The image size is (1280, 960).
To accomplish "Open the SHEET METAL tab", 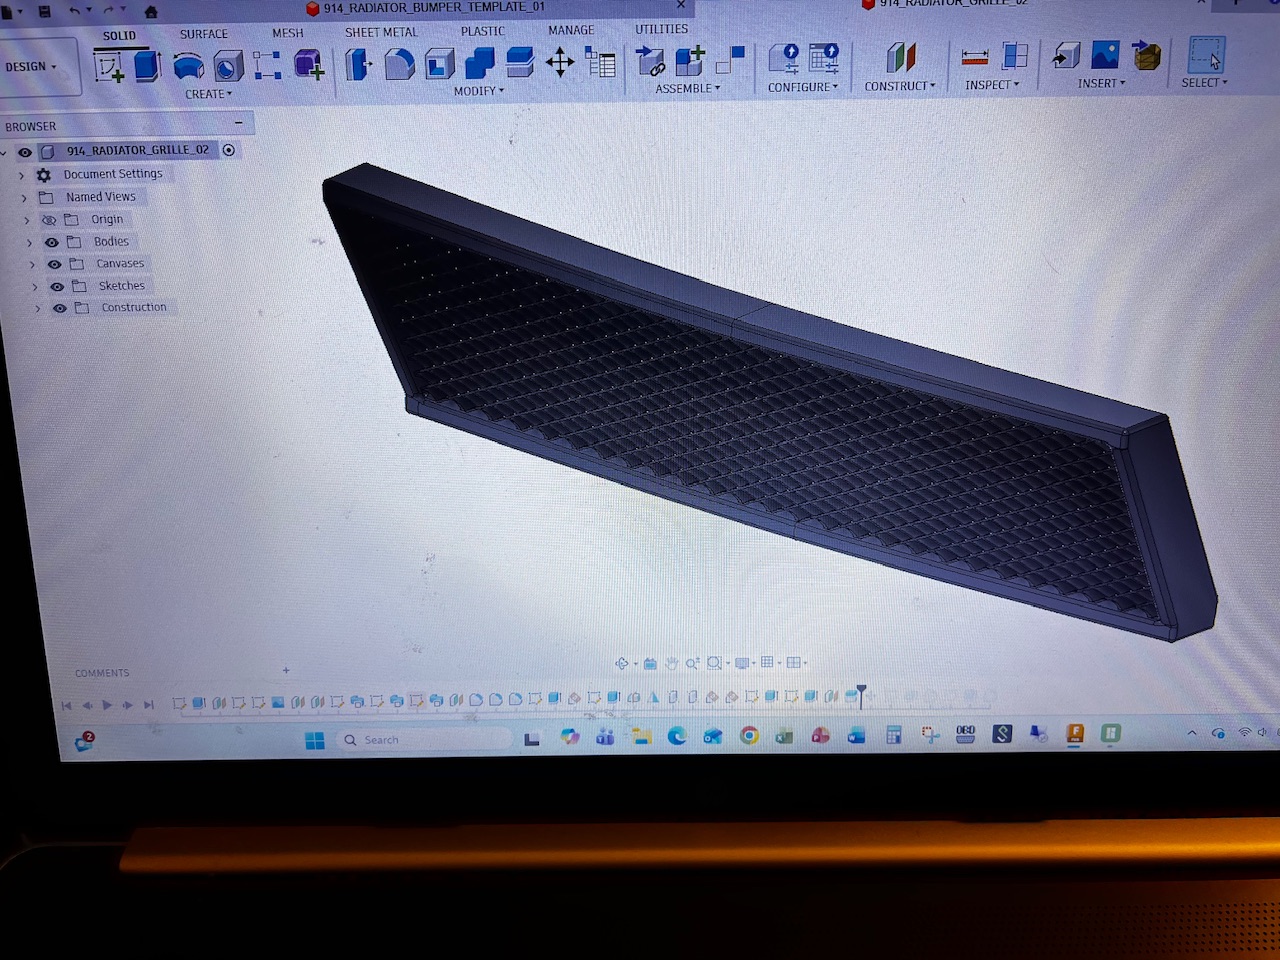I will click(381, 32).
